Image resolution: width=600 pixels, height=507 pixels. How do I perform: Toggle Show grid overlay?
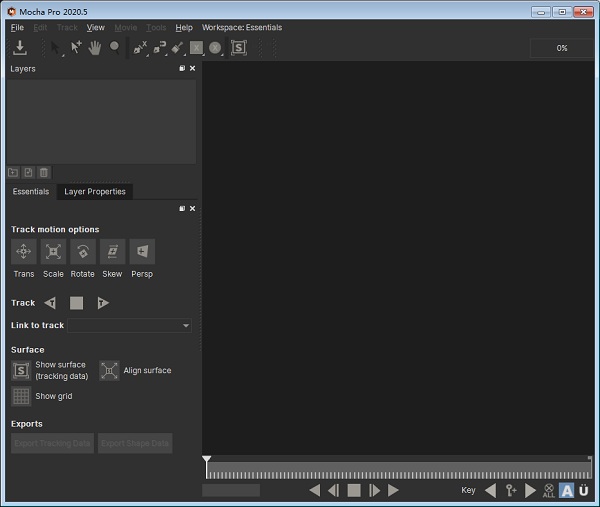21,396
